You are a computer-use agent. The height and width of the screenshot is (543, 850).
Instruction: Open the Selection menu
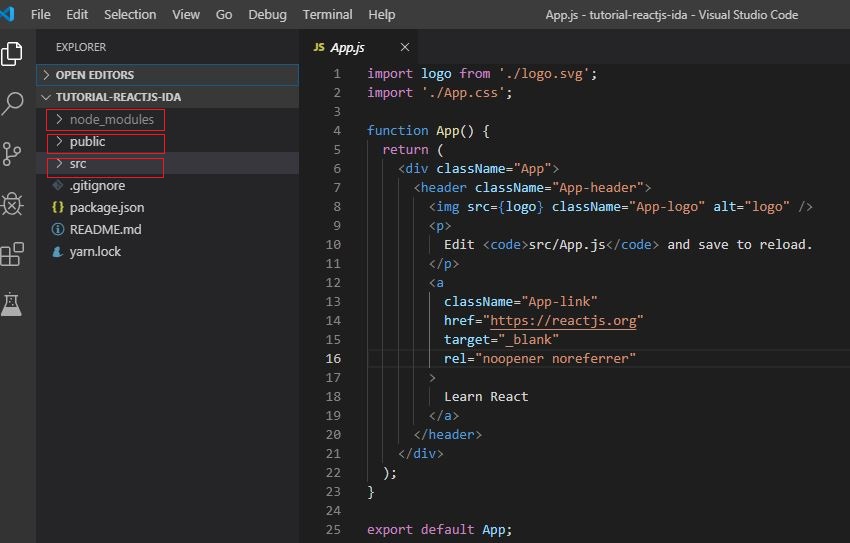pyautogui.click(x=130, y=15)
